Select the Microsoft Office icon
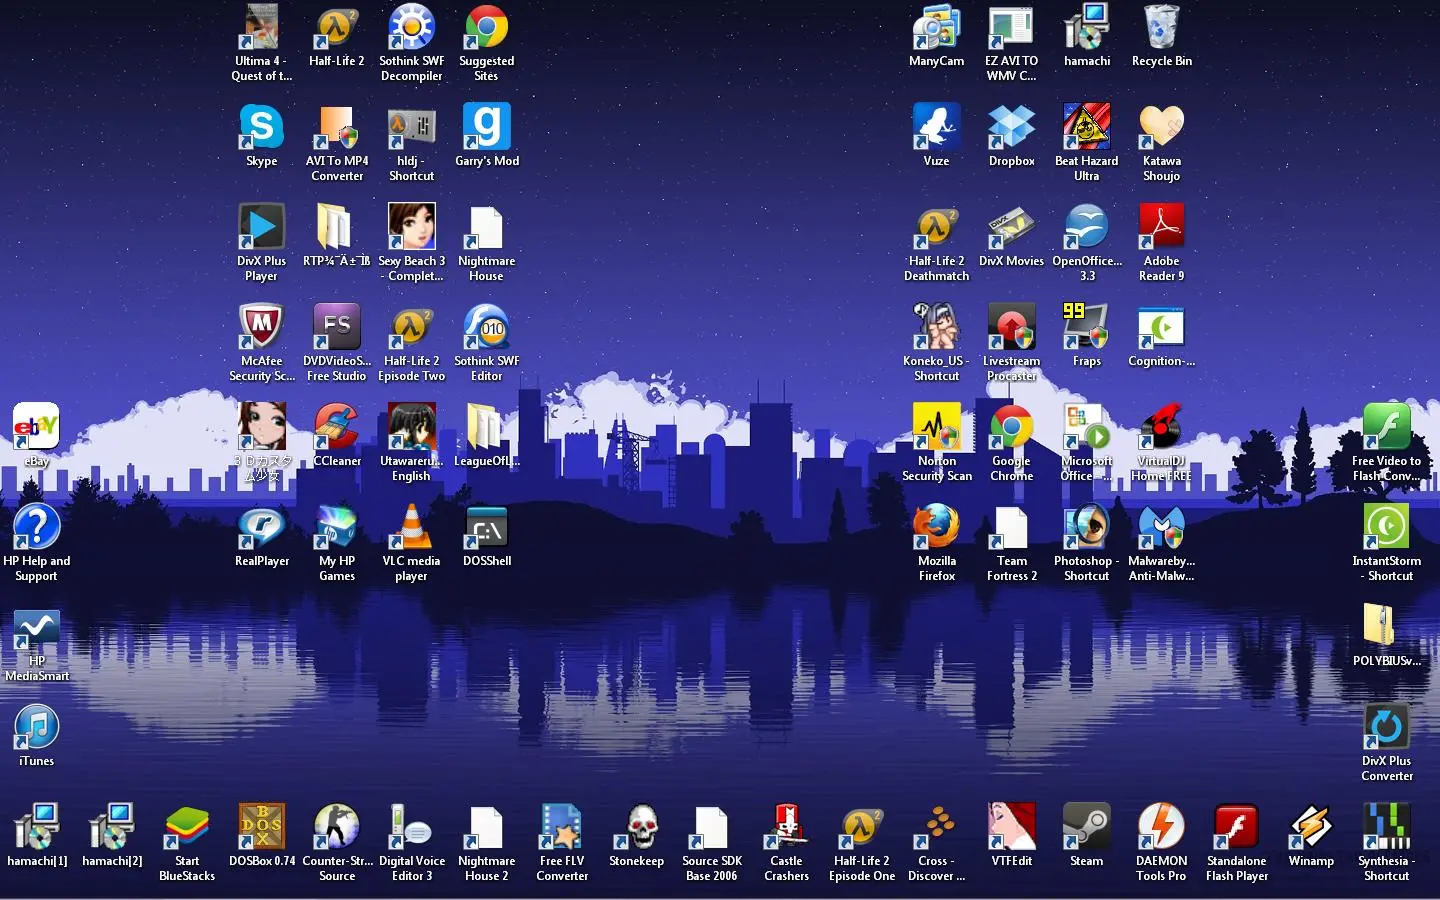Viewport: 1440px width, 900px height. (1087, 427)
